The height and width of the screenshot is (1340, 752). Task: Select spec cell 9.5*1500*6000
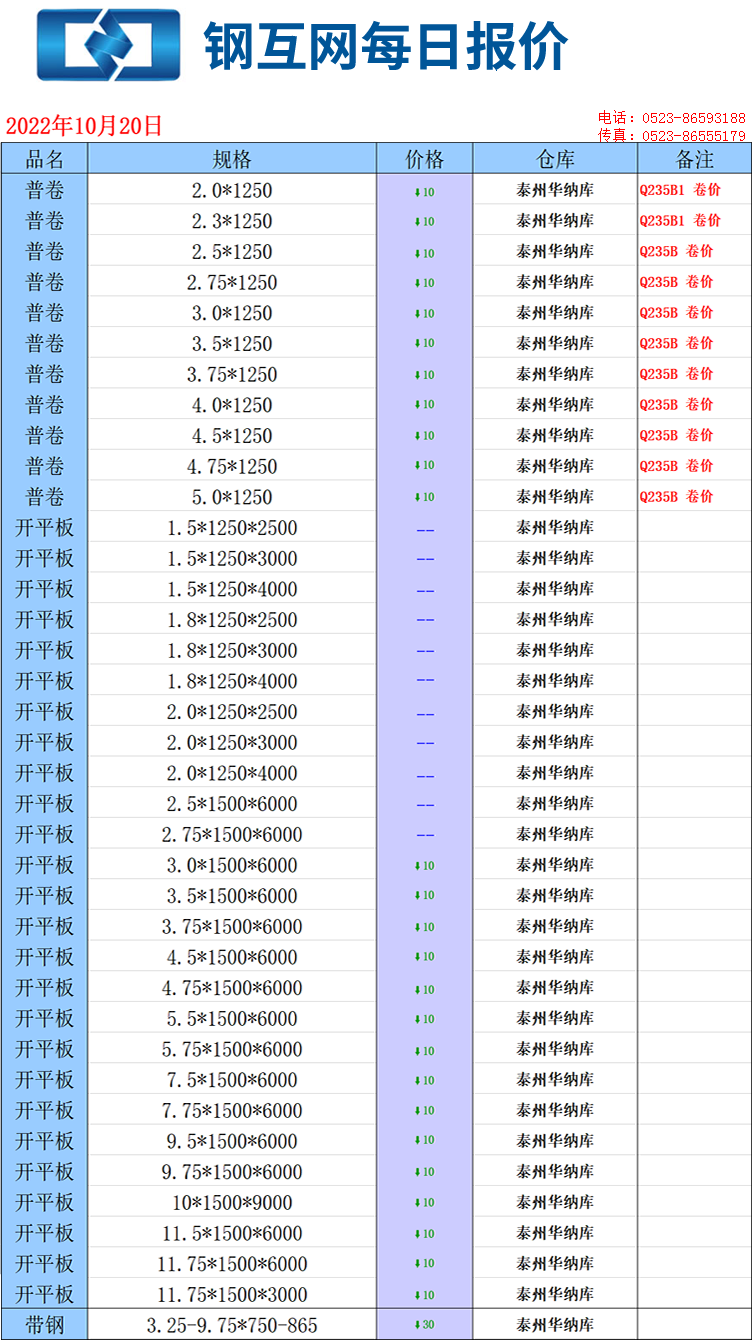pos(232,1141)
